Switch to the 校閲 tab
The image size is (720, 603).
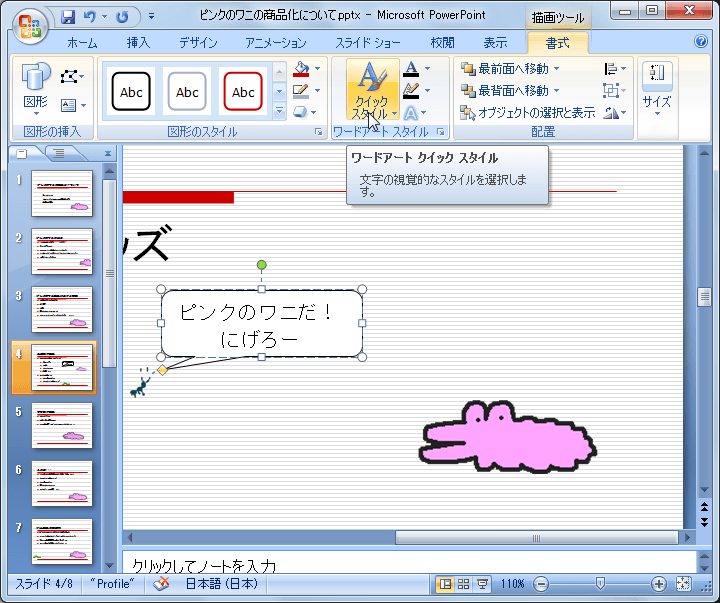443,43
